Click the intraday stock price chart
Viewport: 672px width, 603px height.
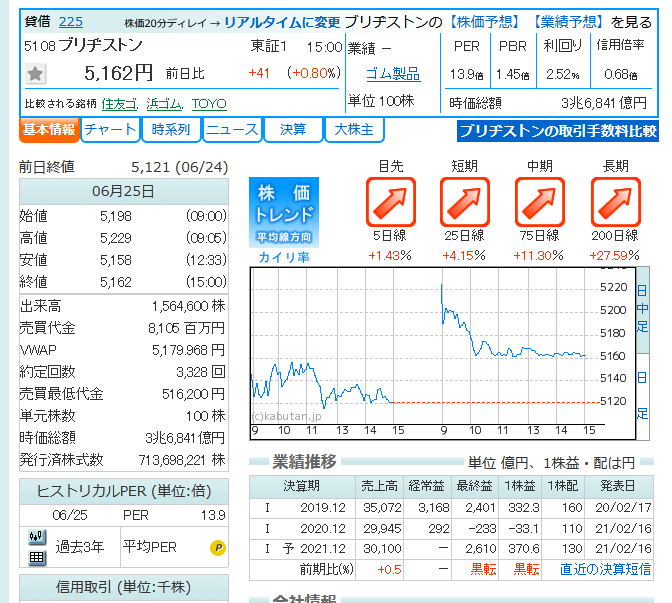[x=443, y=354]
